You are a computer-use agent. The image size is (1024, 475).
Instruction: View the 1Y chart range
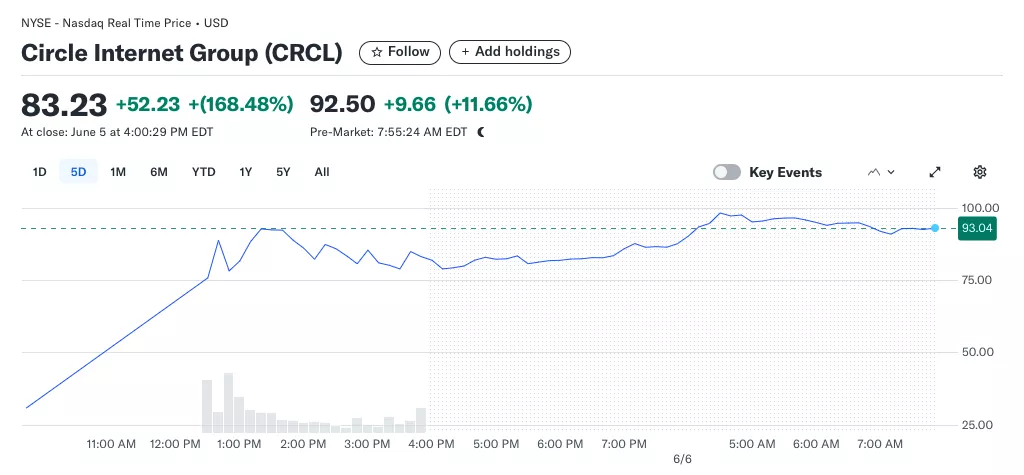(245, 172)
